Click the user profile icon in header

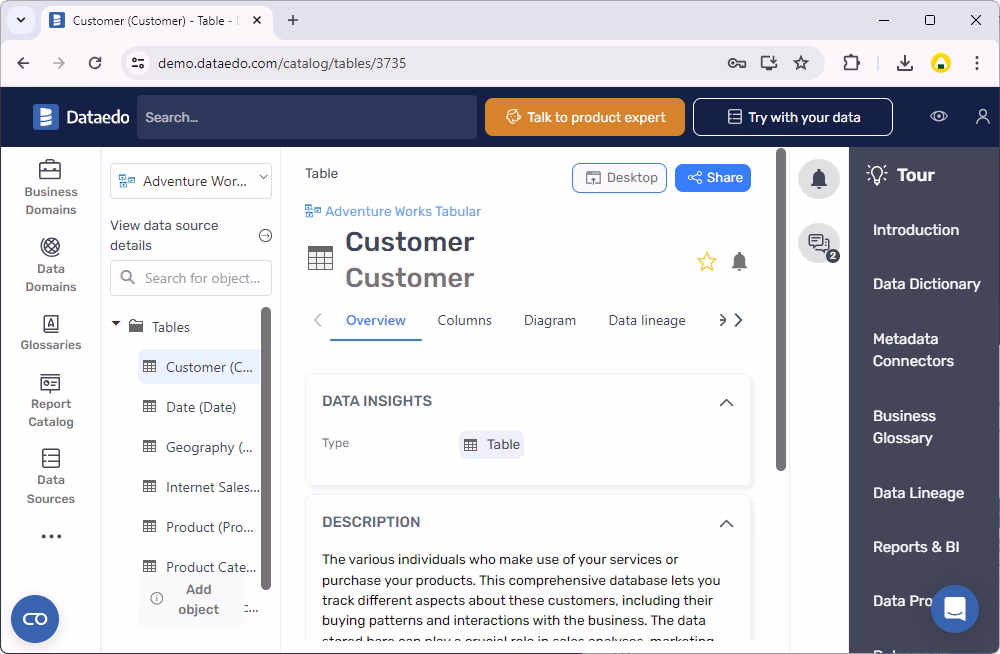click(982, 117)
